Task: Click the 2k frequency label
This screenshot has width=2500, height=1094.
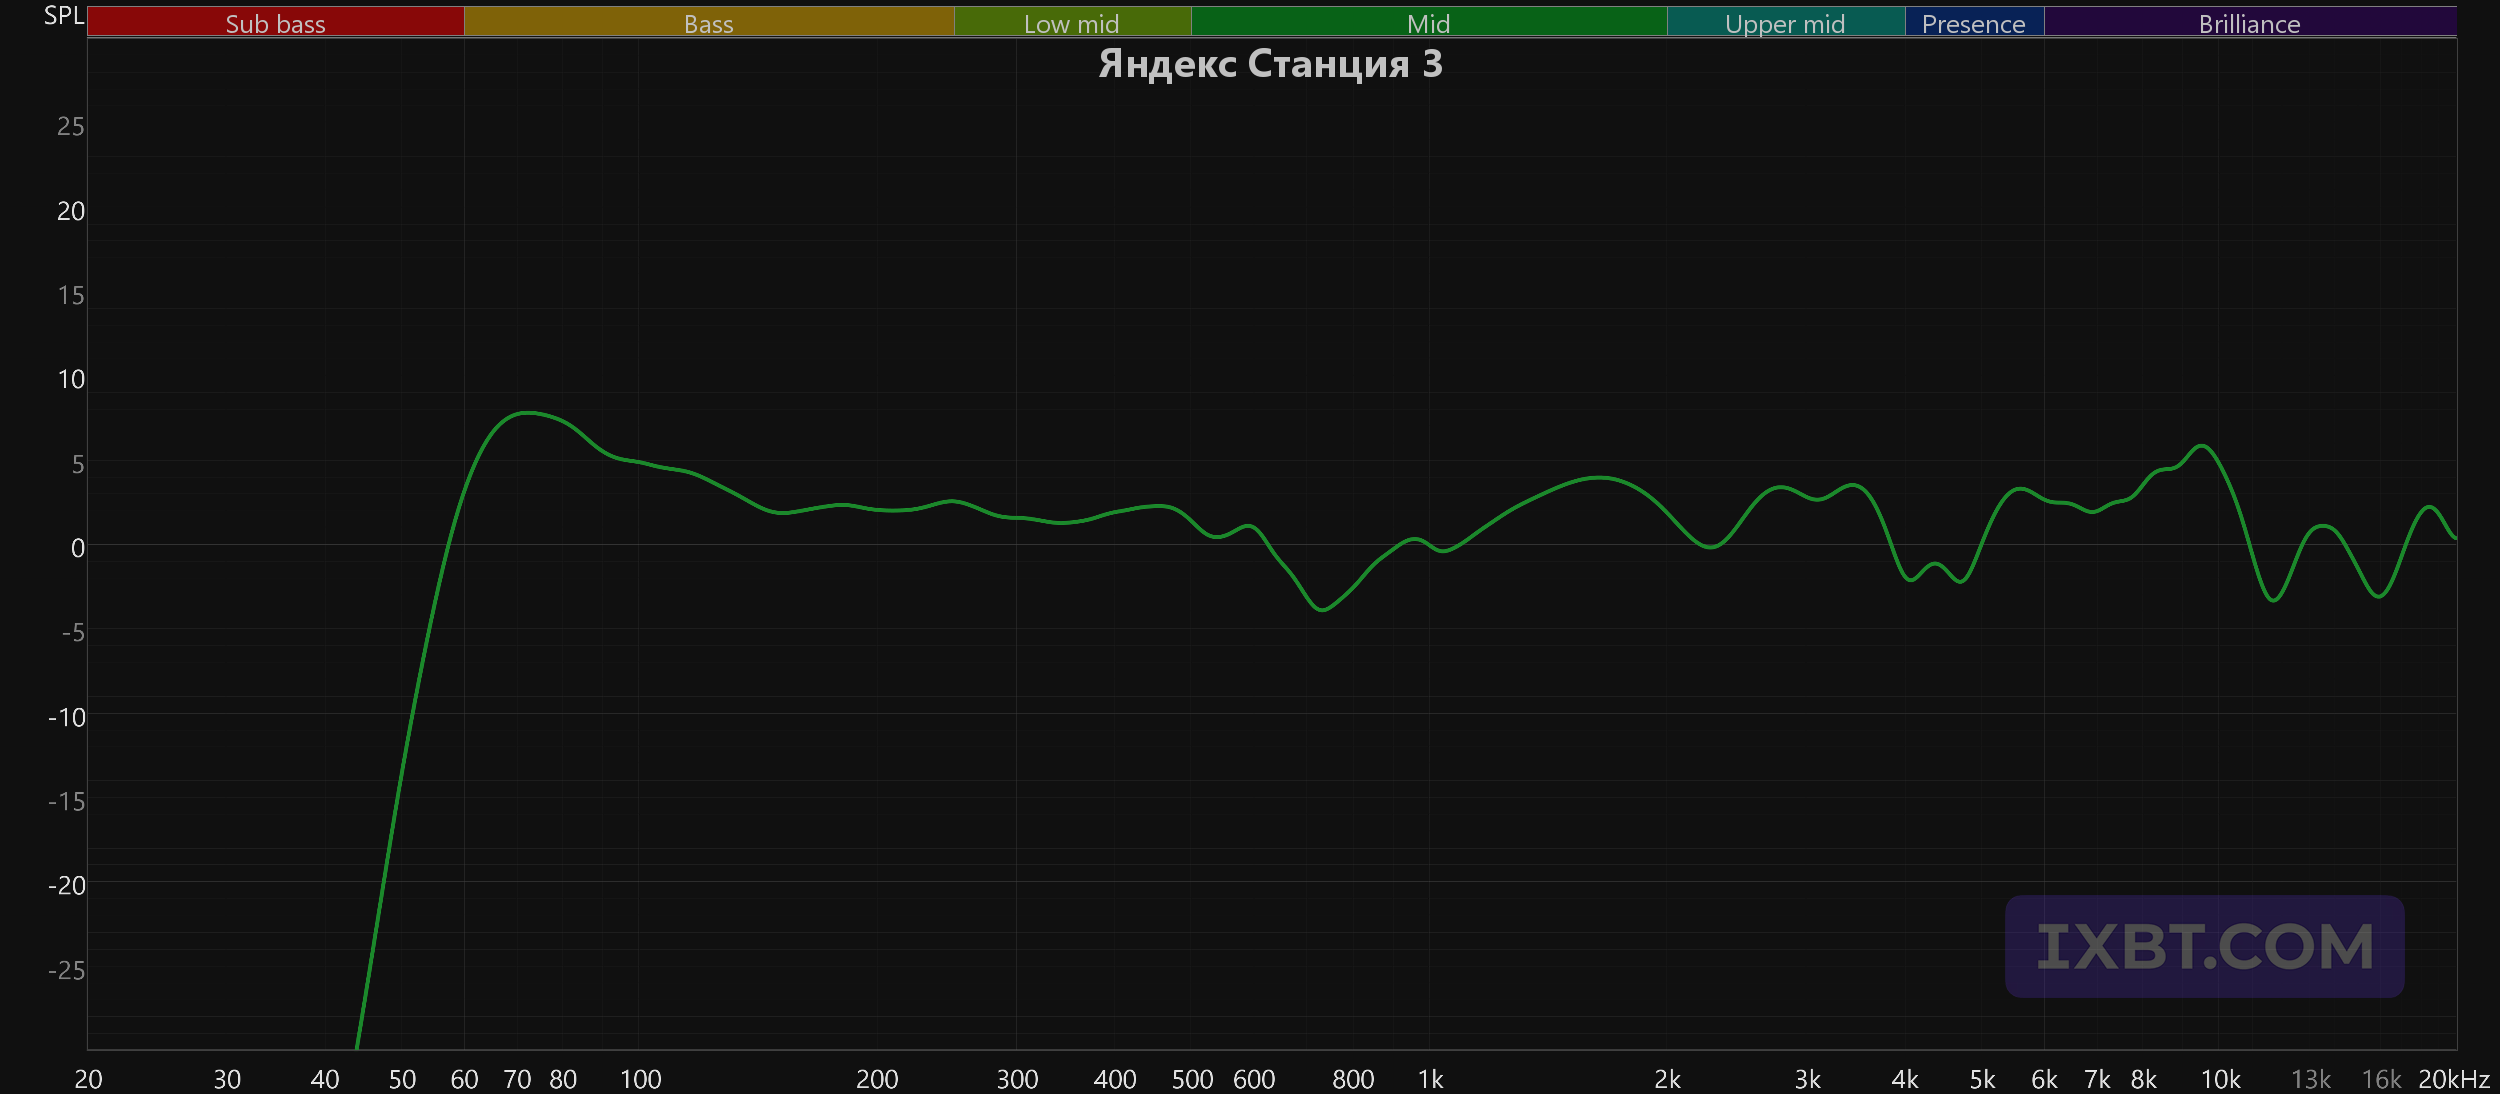Action: point(1668,1079)
